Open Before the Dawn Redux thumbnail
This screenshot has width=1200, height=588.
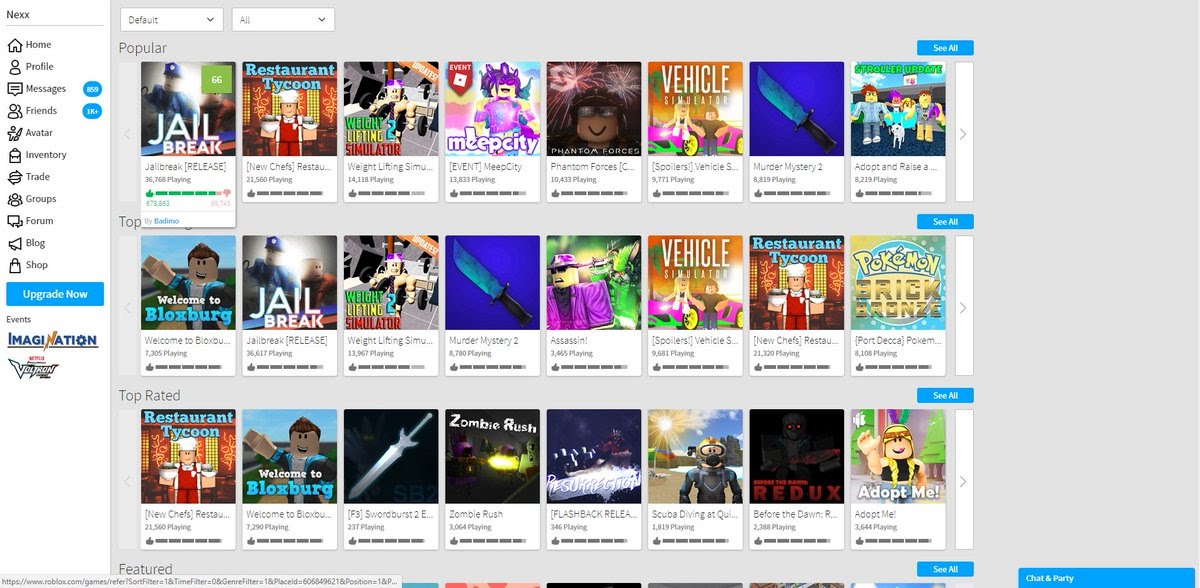[796, 457]
